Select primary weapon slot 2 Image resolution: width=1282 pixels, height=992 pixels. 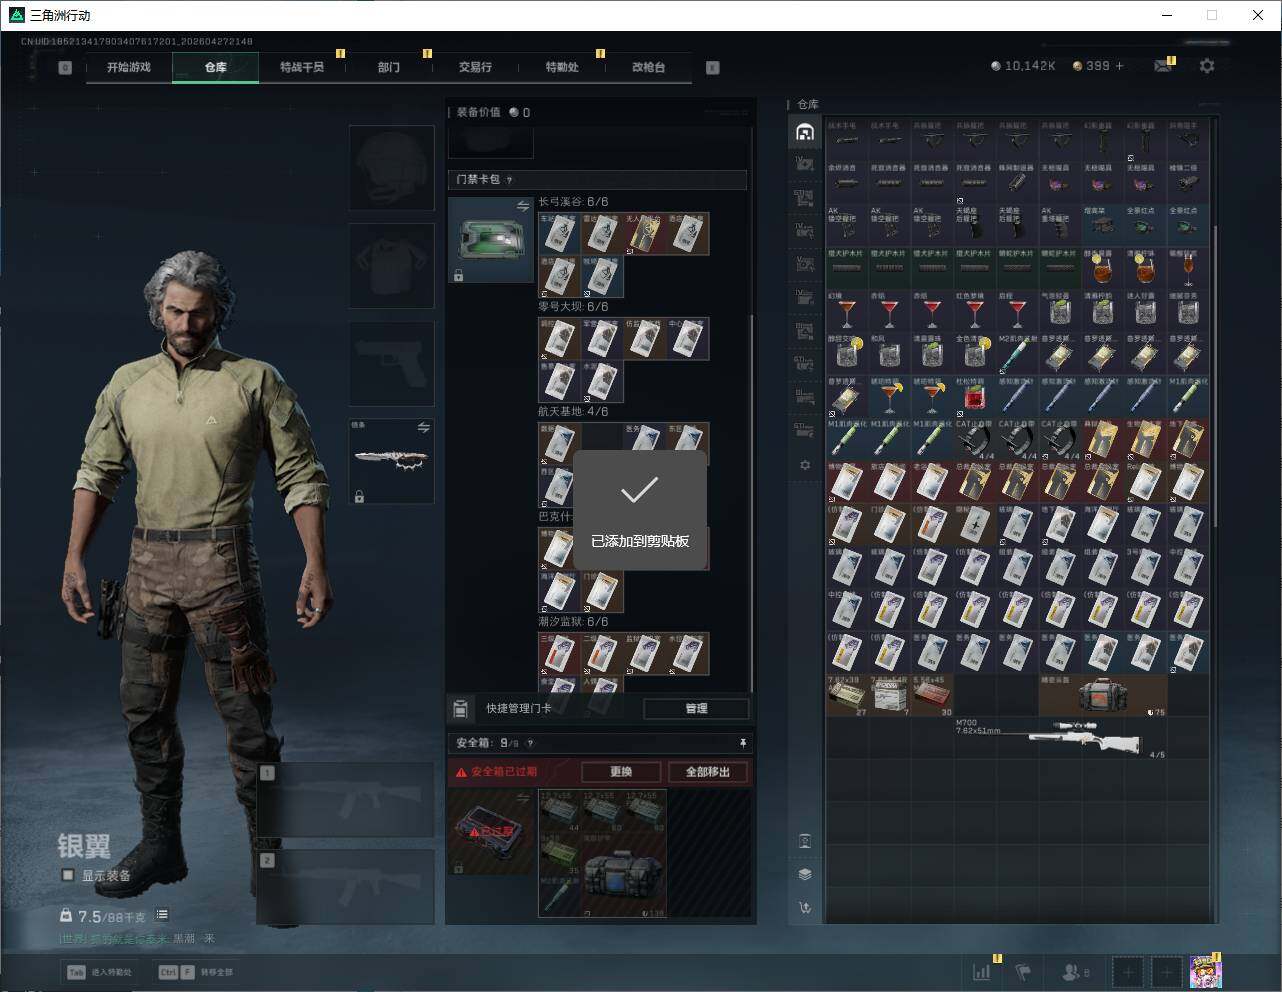[x=346, y=887]
